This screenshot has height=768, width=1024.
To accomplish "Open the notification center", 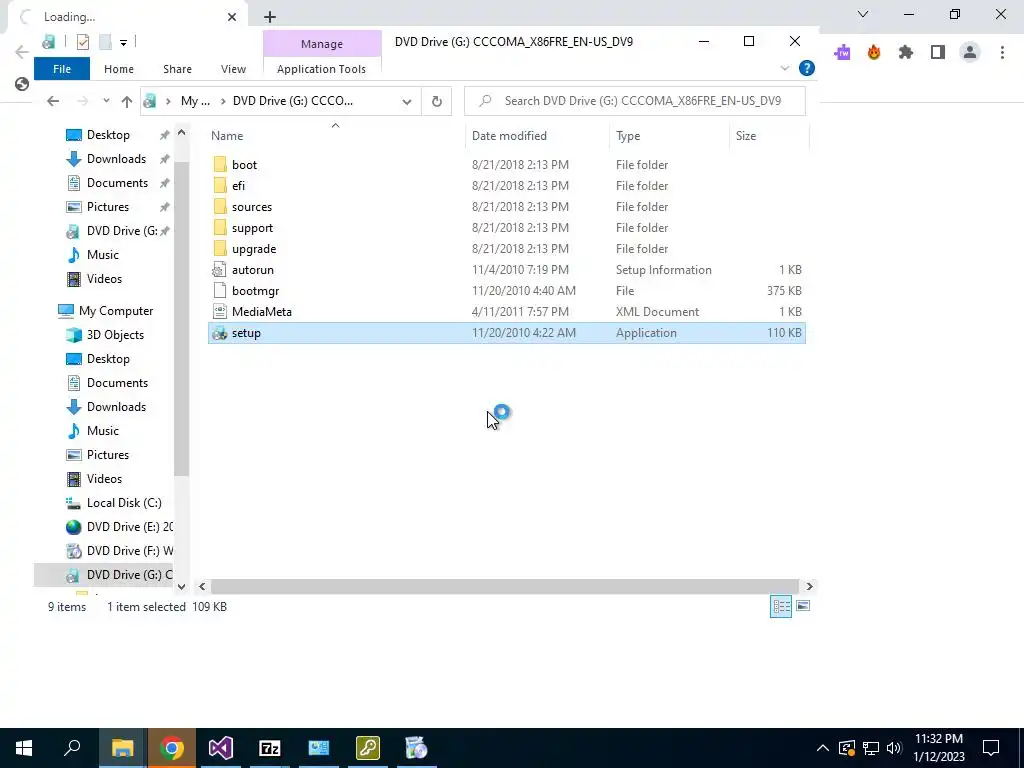I will coord(991,748).
